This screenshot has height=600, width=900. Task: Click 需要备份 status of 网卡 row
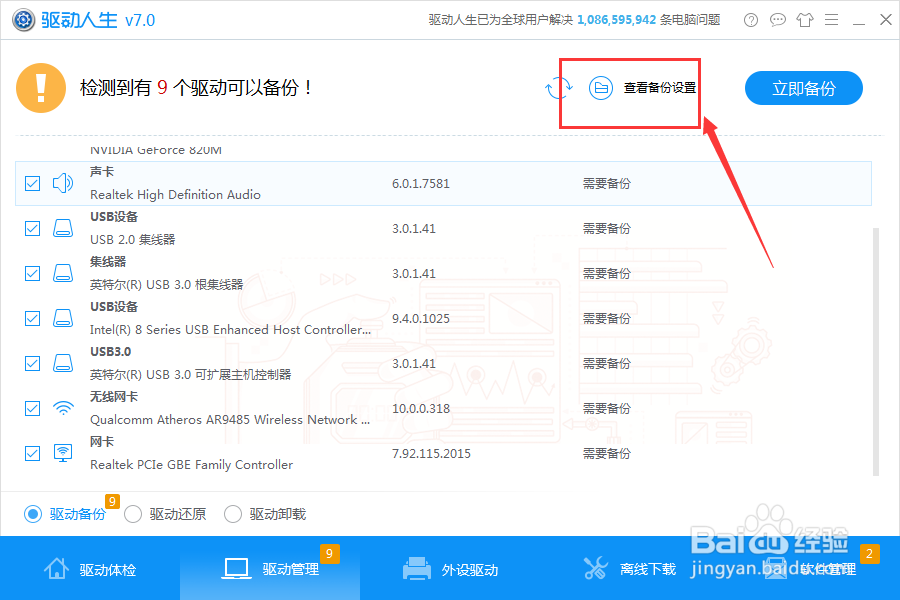point(607,454)
